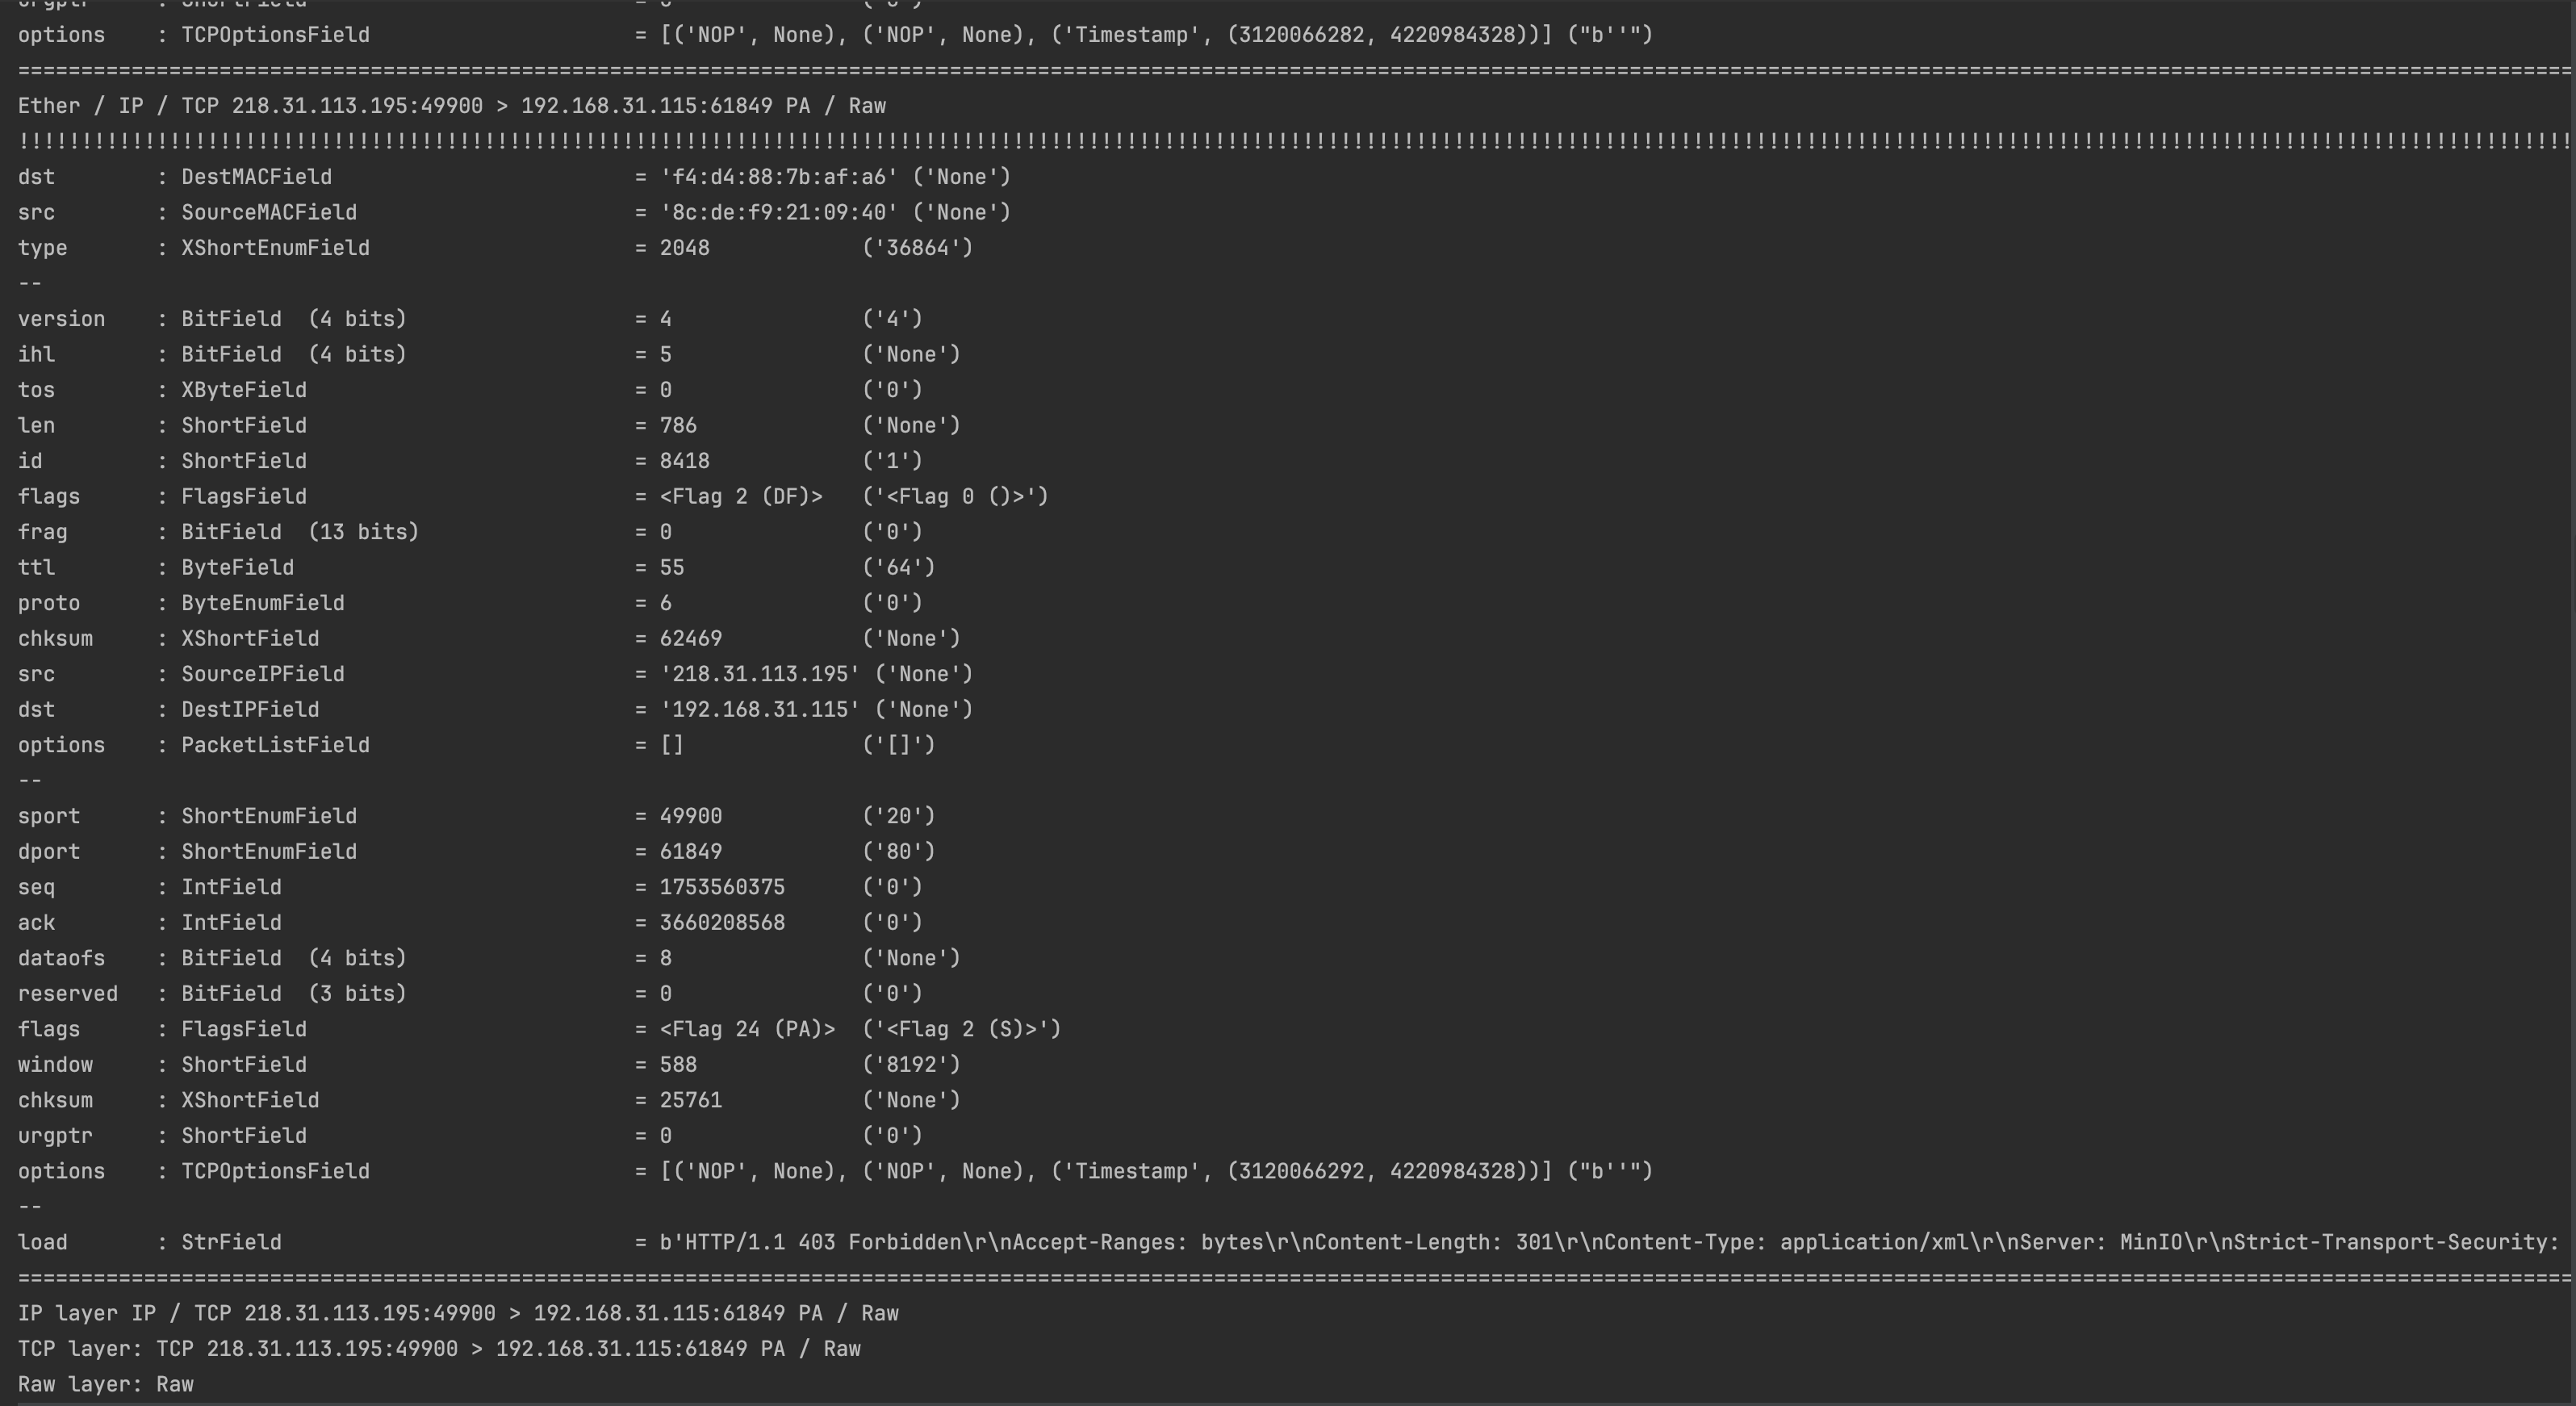Click the IP len value 786

678,426
